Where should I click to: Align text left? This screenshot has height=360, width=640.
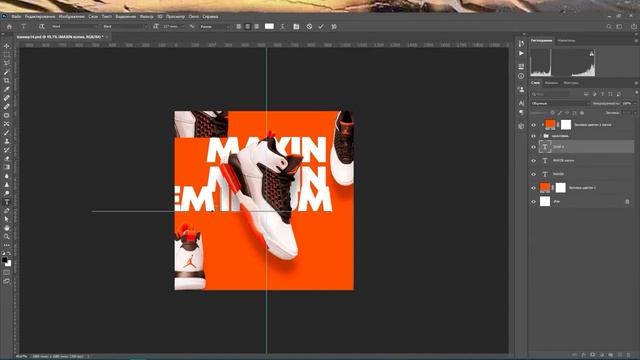point(239,27)
